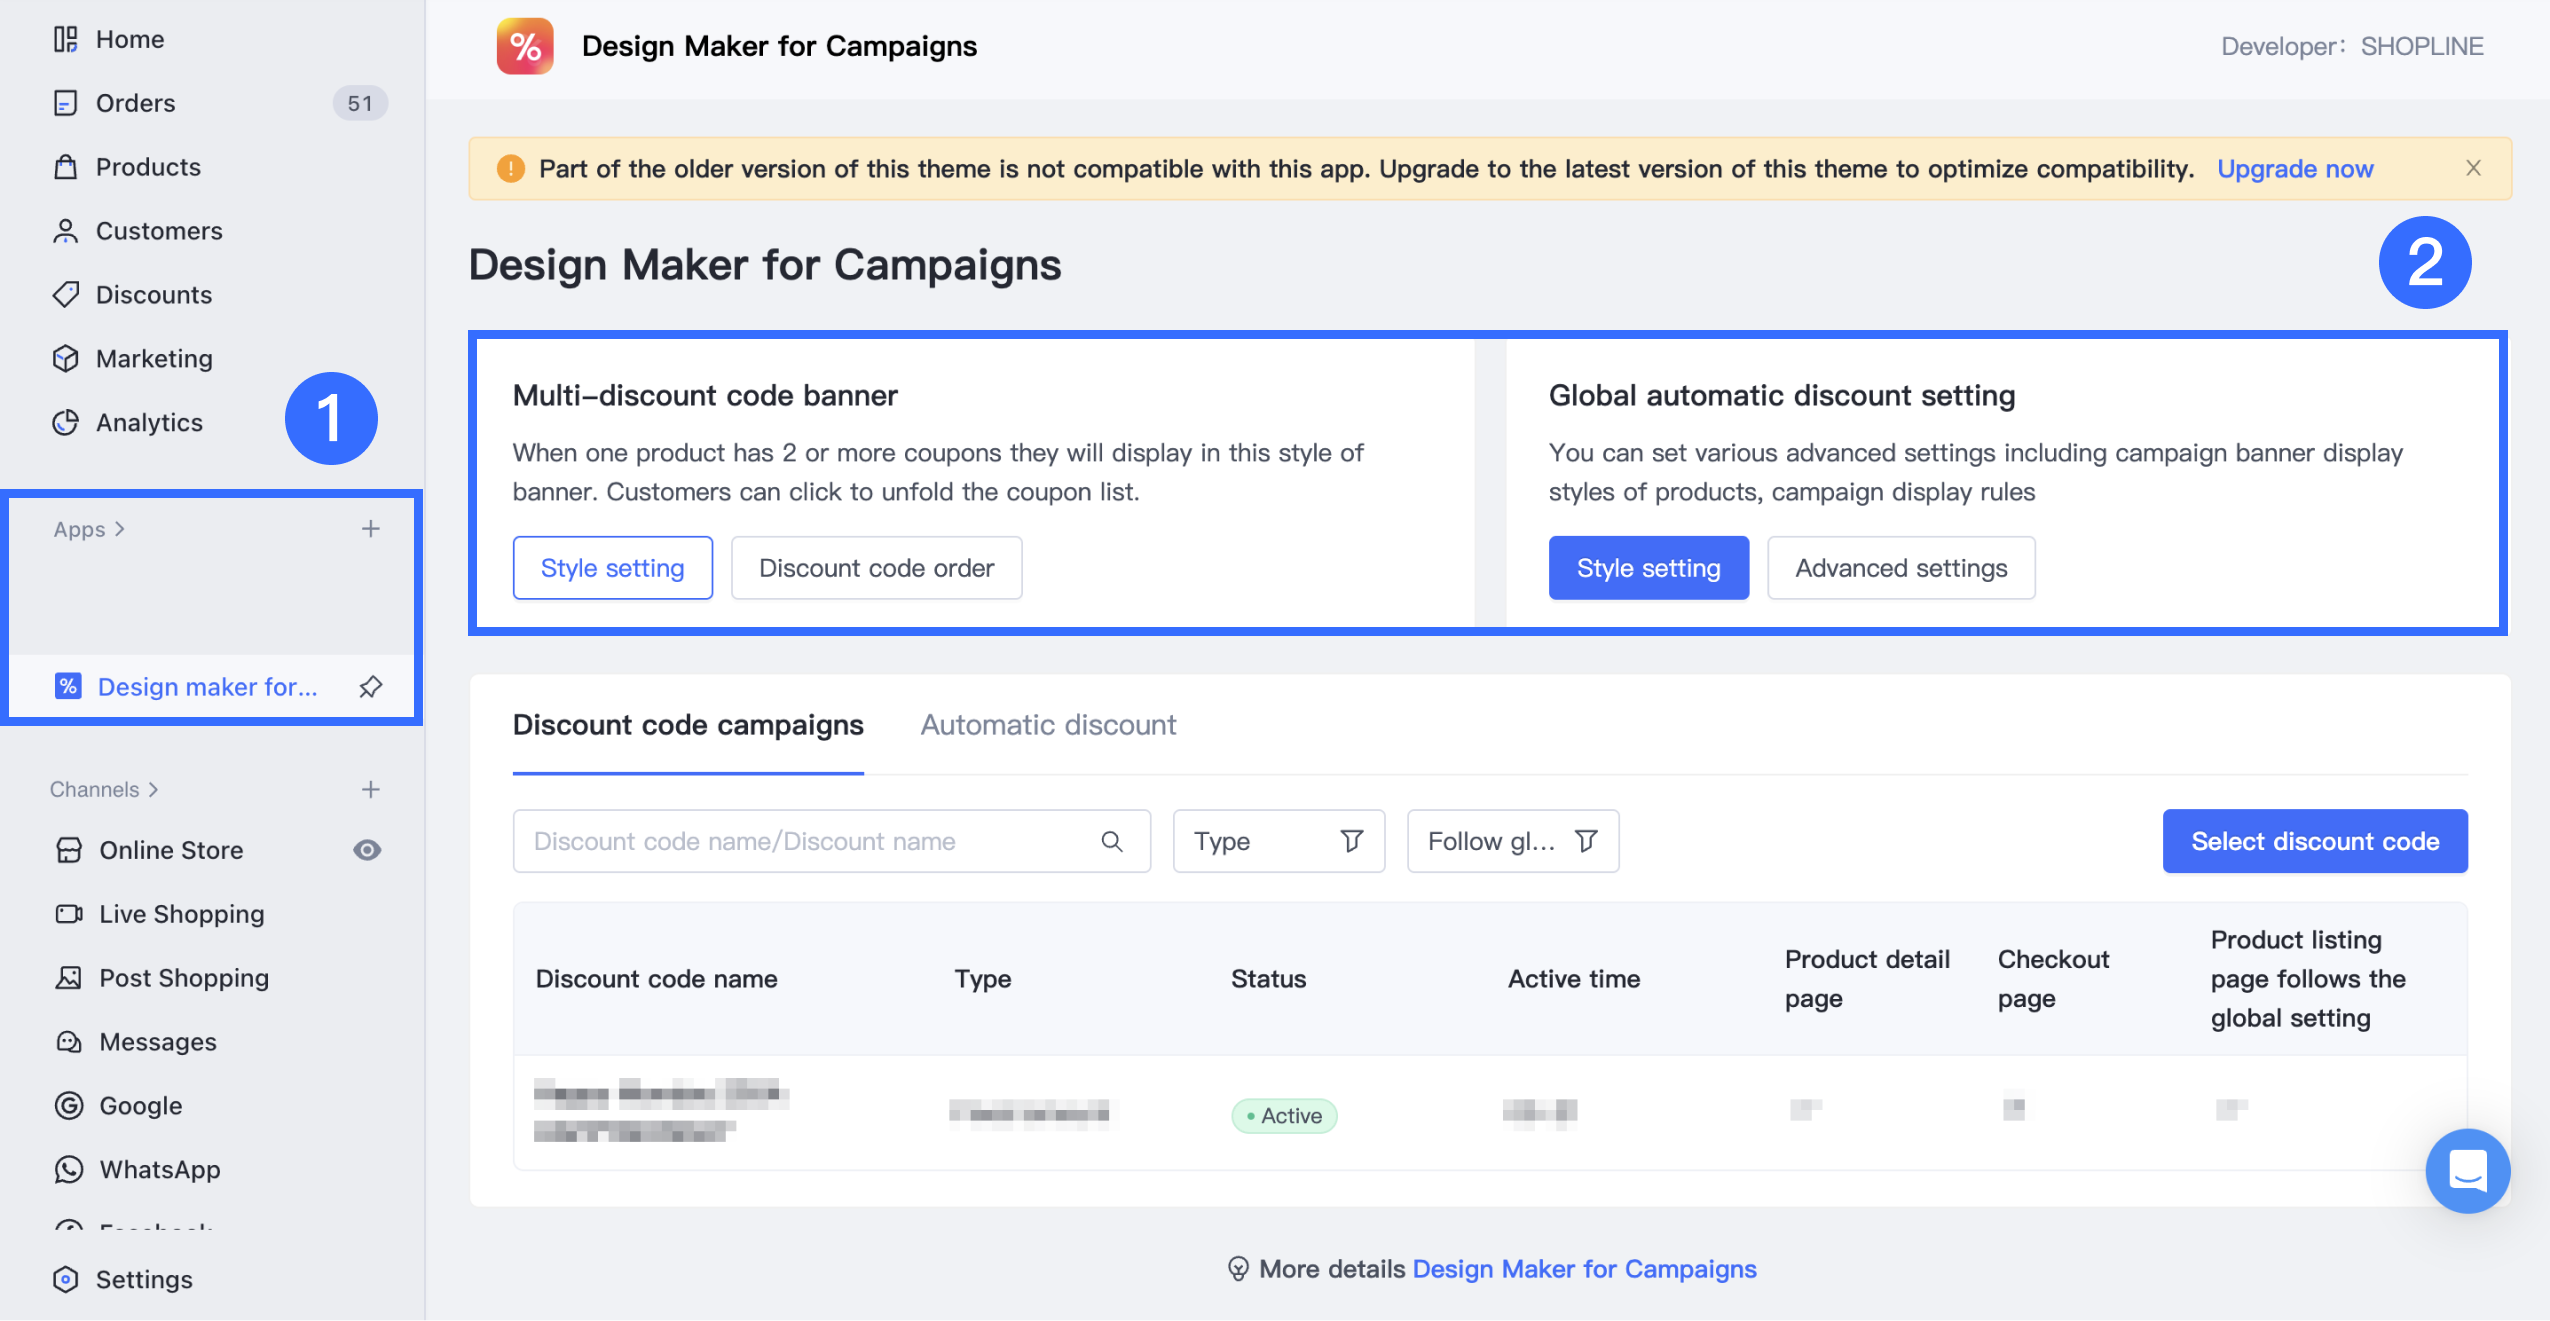The height and width of the screenshot is (1321, 2550).
Task: Click the Upgrade now link
Action: (2295, 169)
